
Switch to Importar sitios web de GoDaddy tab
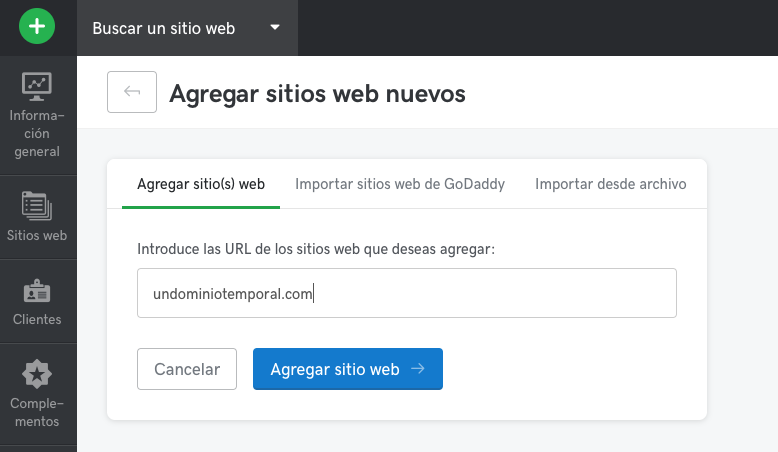point(400,184)
